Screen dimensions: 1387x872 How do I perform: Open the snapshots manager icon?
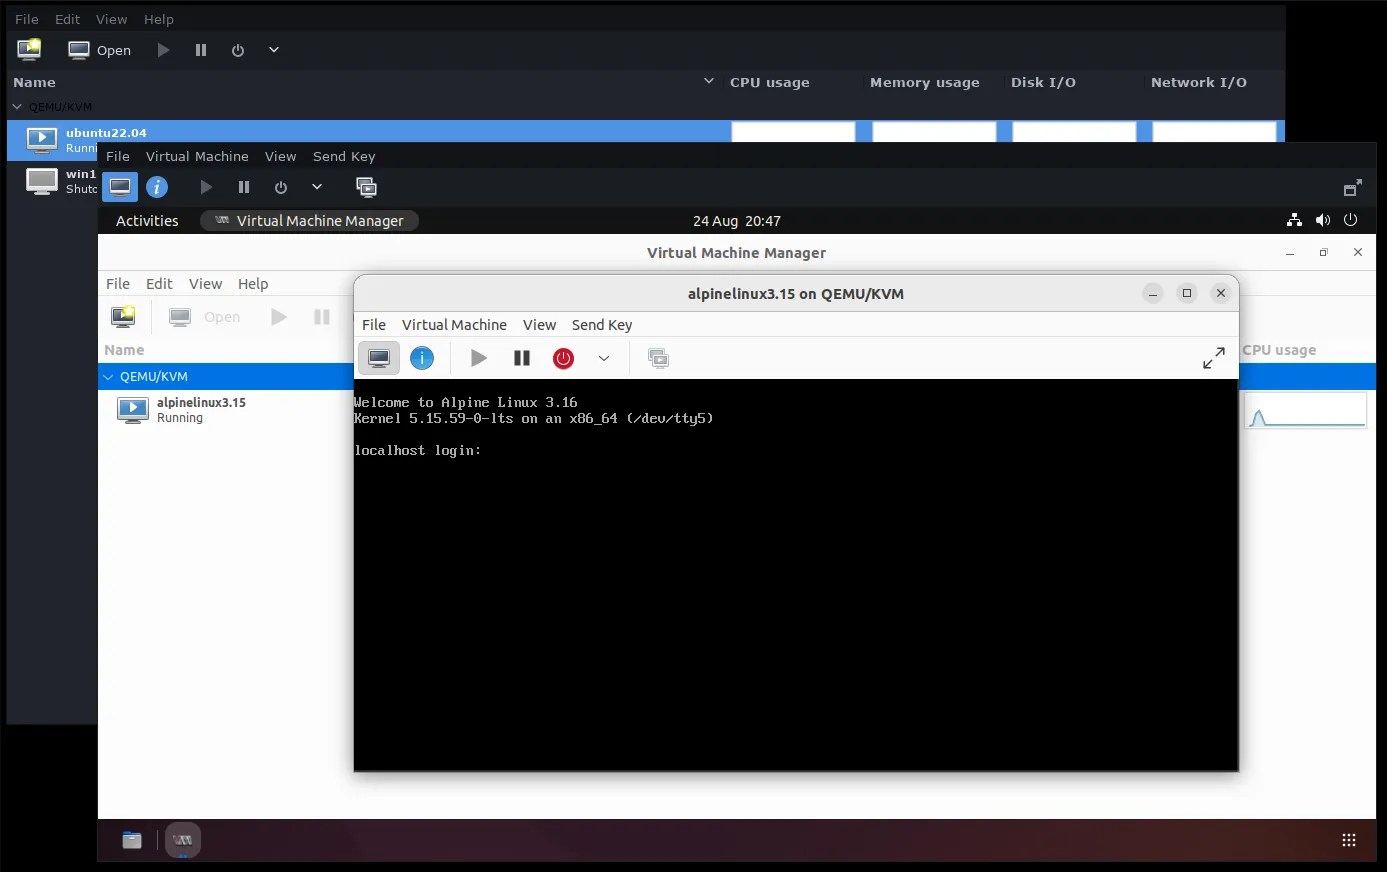click(658, 357)
